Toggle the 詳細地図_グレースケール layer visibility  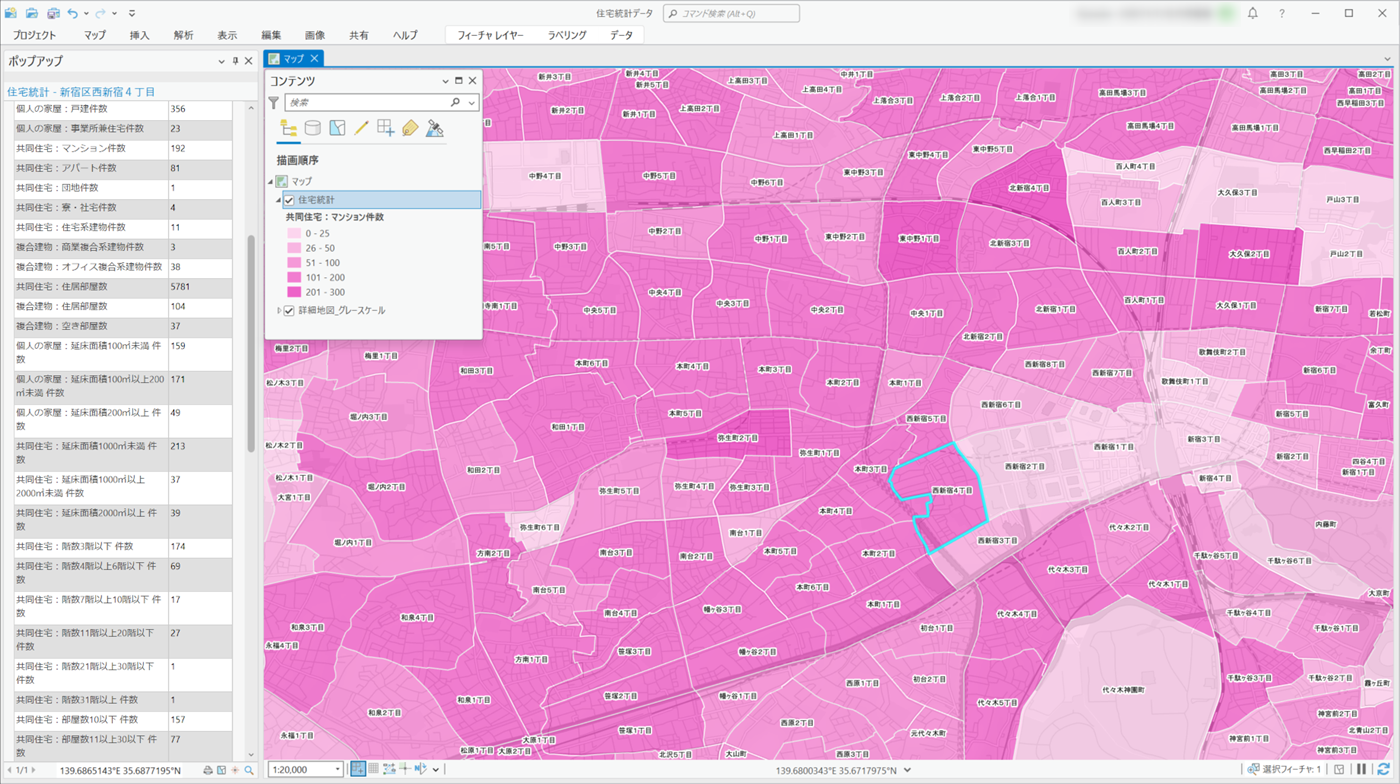(x=289, y=311)
